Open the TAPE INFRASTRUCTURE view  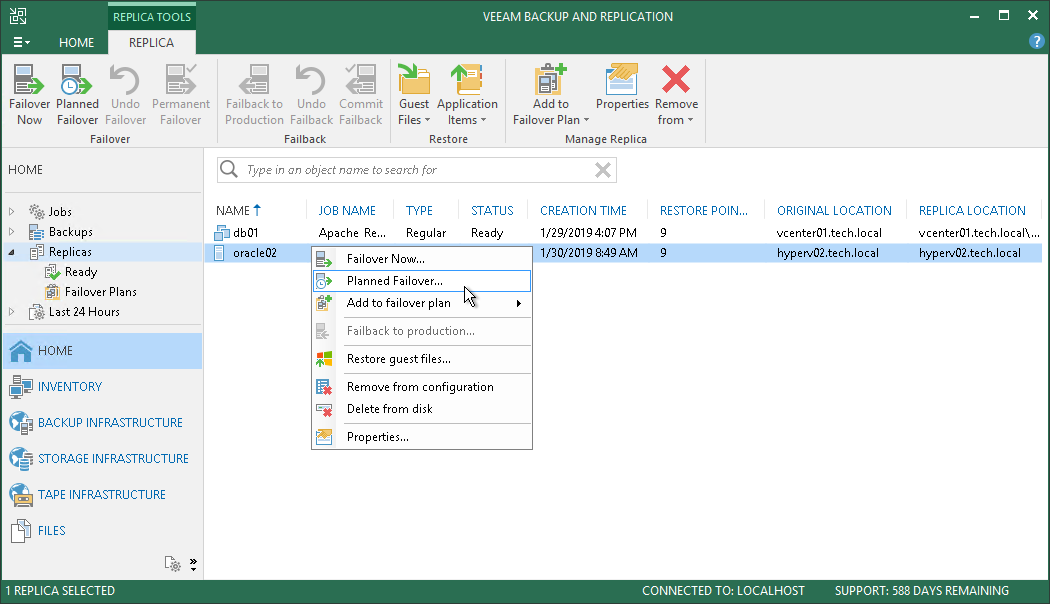(x=102, y=495)
